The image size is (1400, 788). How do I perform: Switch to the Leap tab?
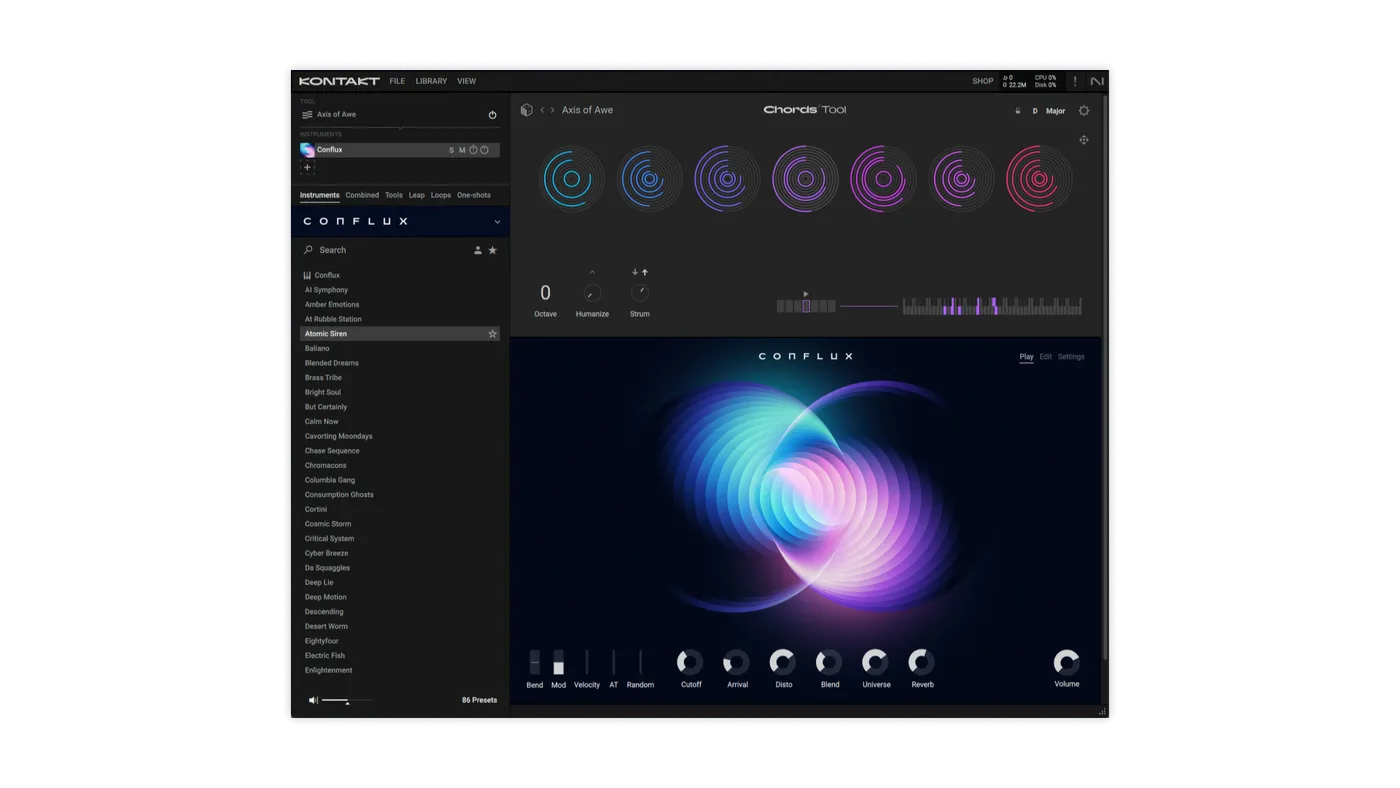(x=416, y=195)
